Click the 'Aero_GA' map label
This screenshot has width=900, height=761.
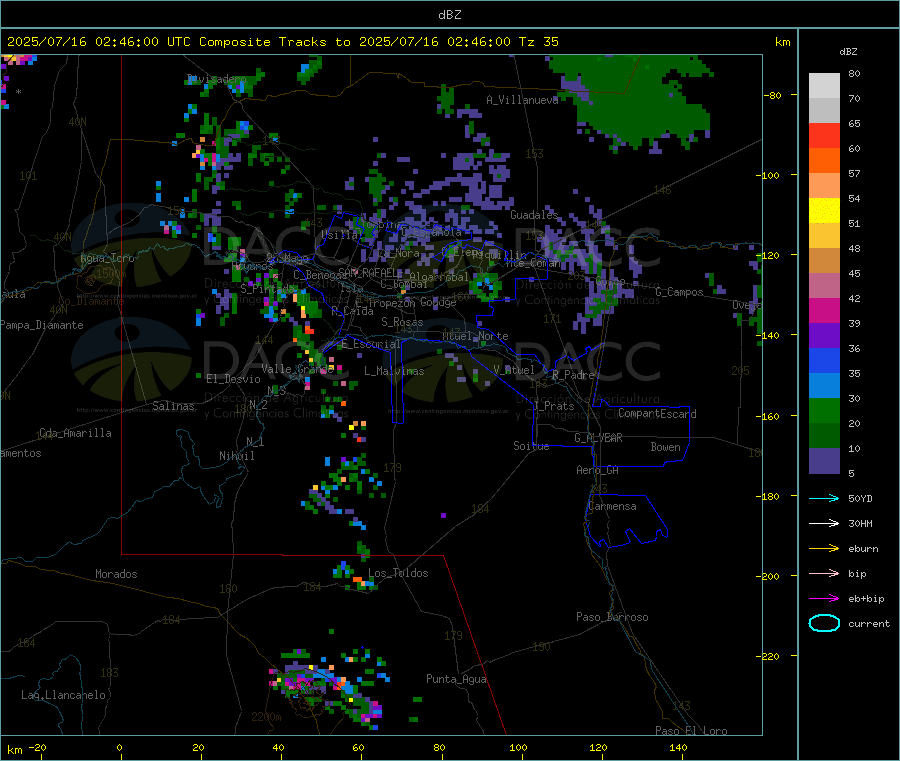click(597, 470)
